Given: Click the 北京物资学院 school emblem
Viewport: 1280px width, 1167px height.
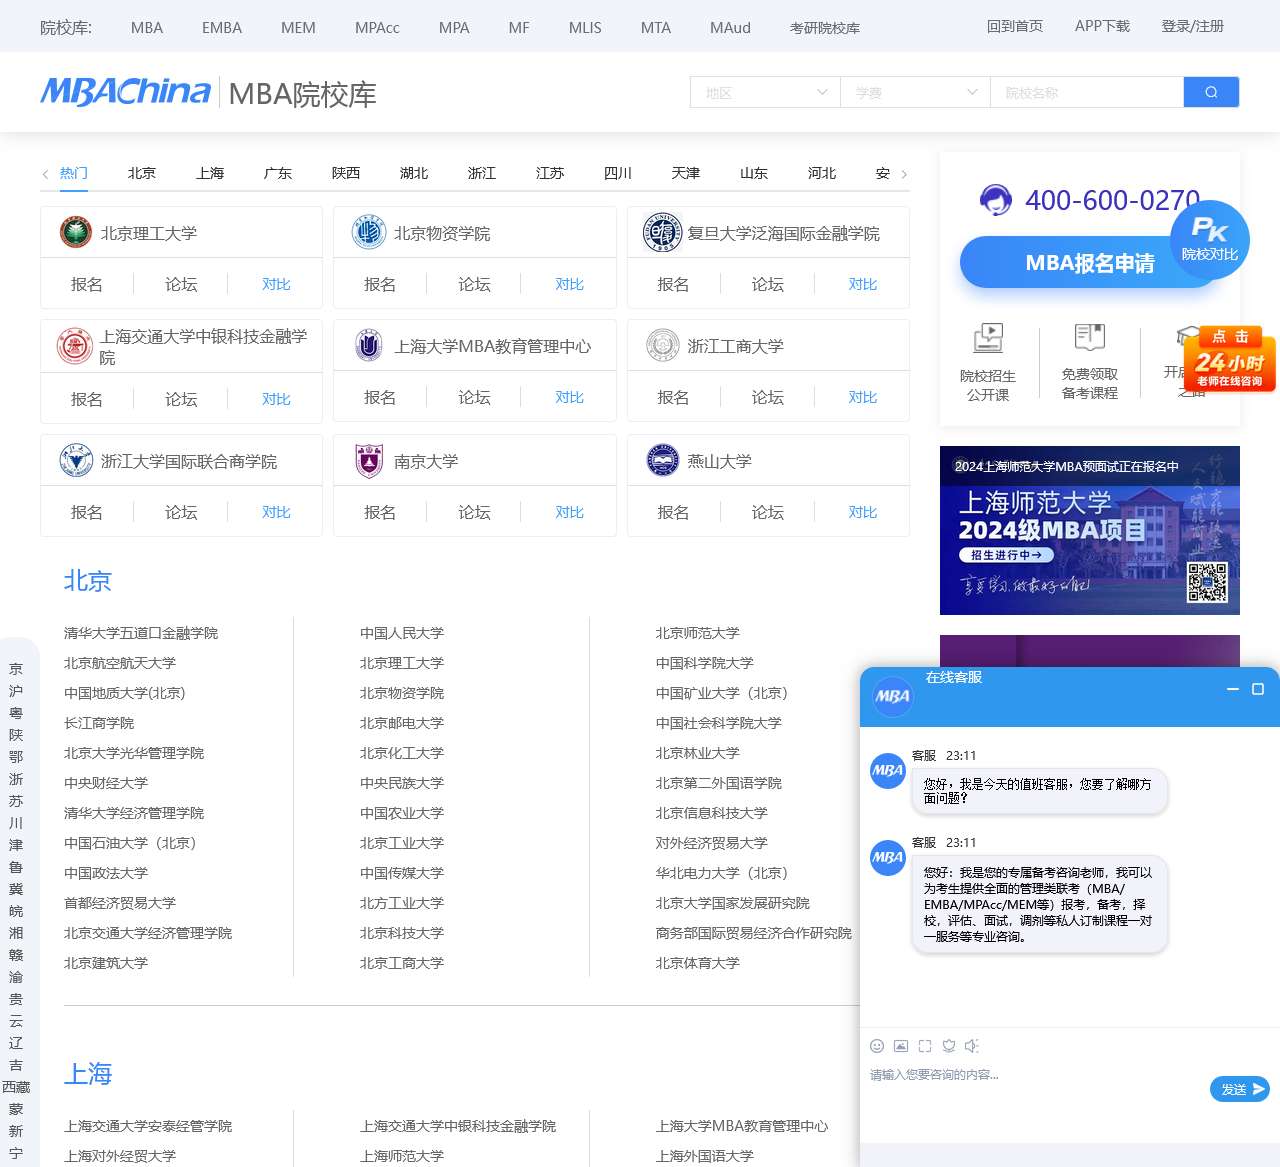Looking at the screenshot, I should (x=369, y=232).
